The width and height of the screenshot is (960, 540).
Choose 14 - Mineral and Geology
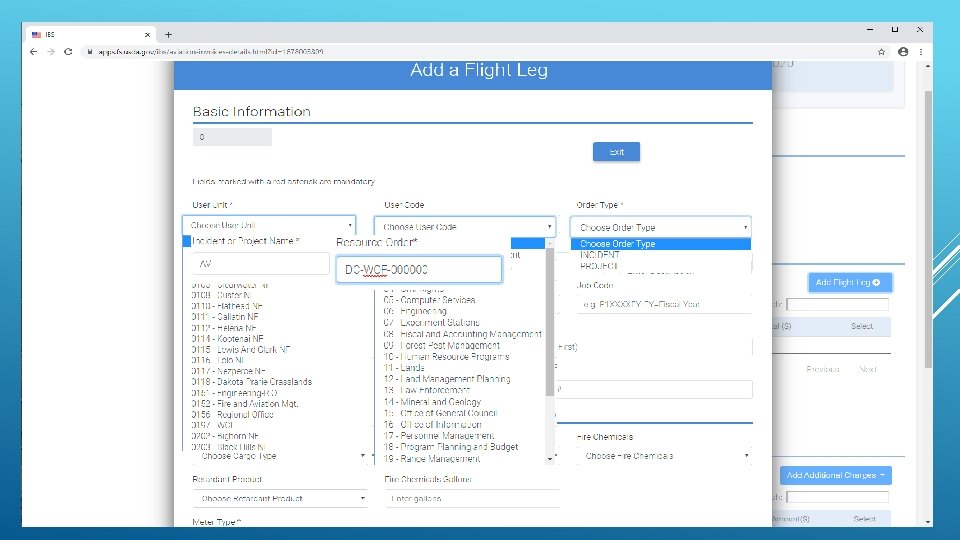[432, 402]
